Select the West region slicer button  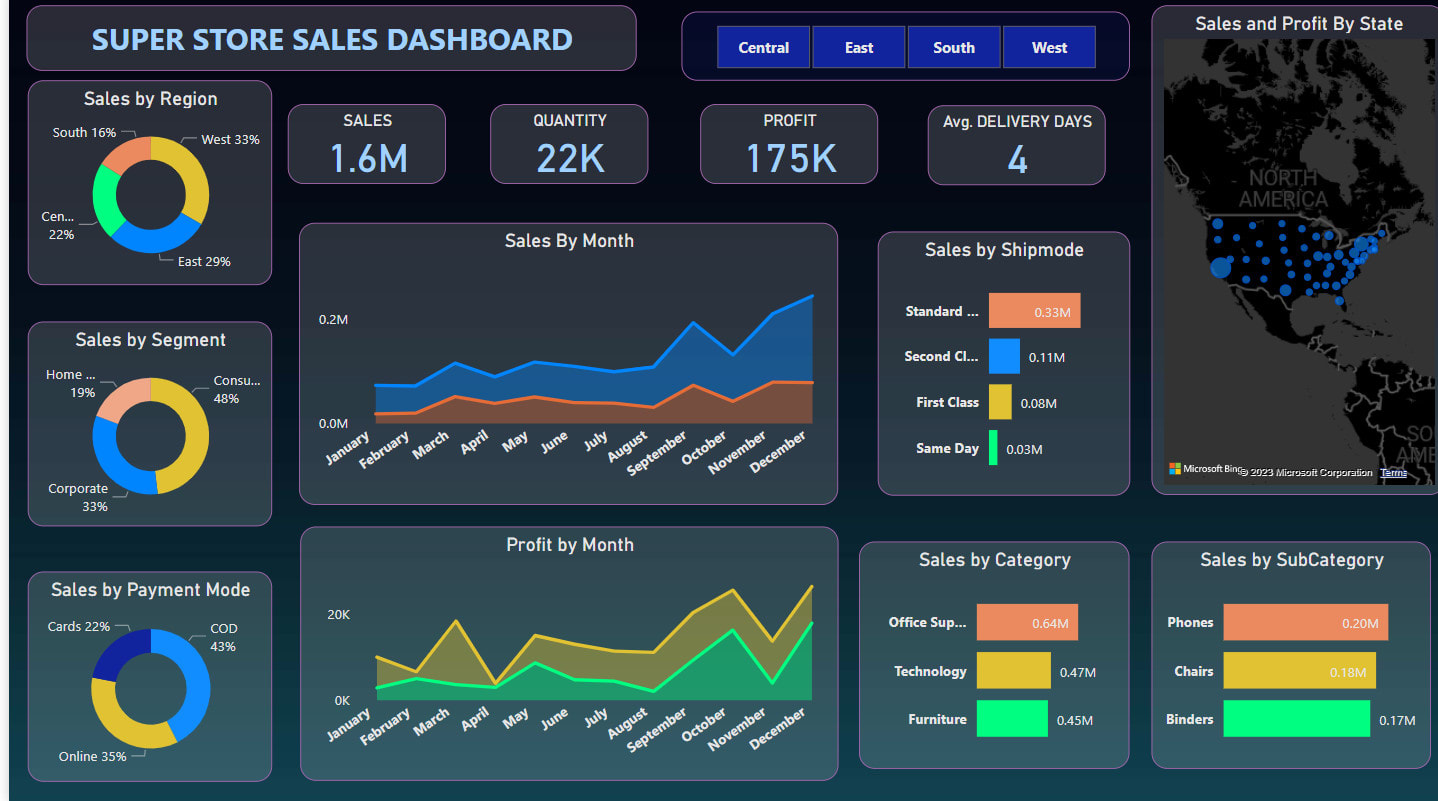click(x=1048, y=47)
